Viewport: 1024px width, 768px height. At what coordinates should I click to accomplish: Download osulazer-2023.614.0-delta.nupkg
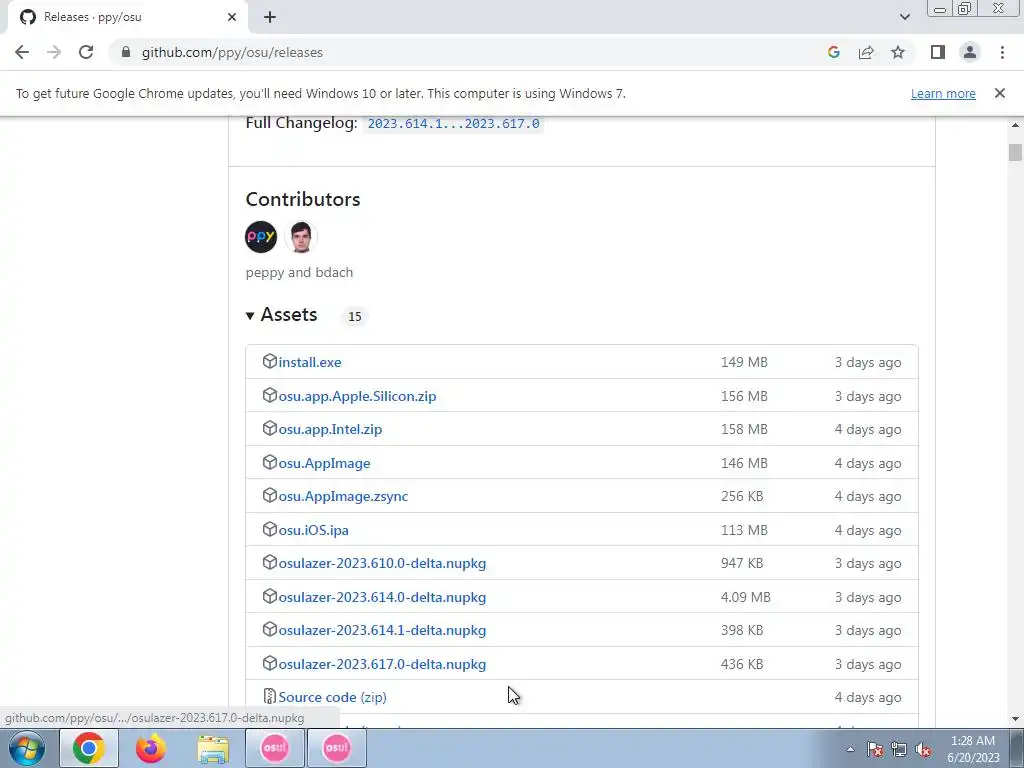(382, 597)
